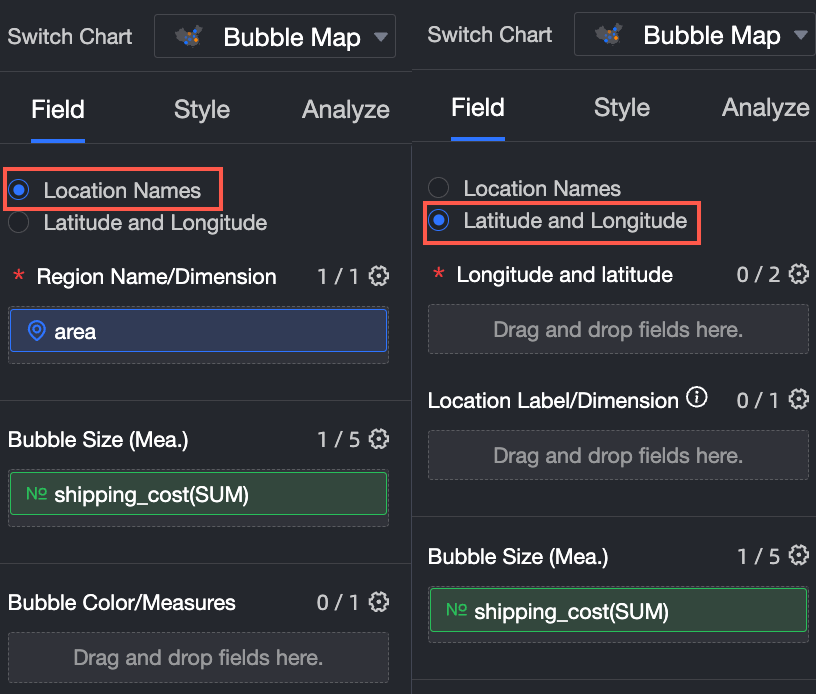
Task: Switch to Style tab in left panel
Action: [202, 110]
